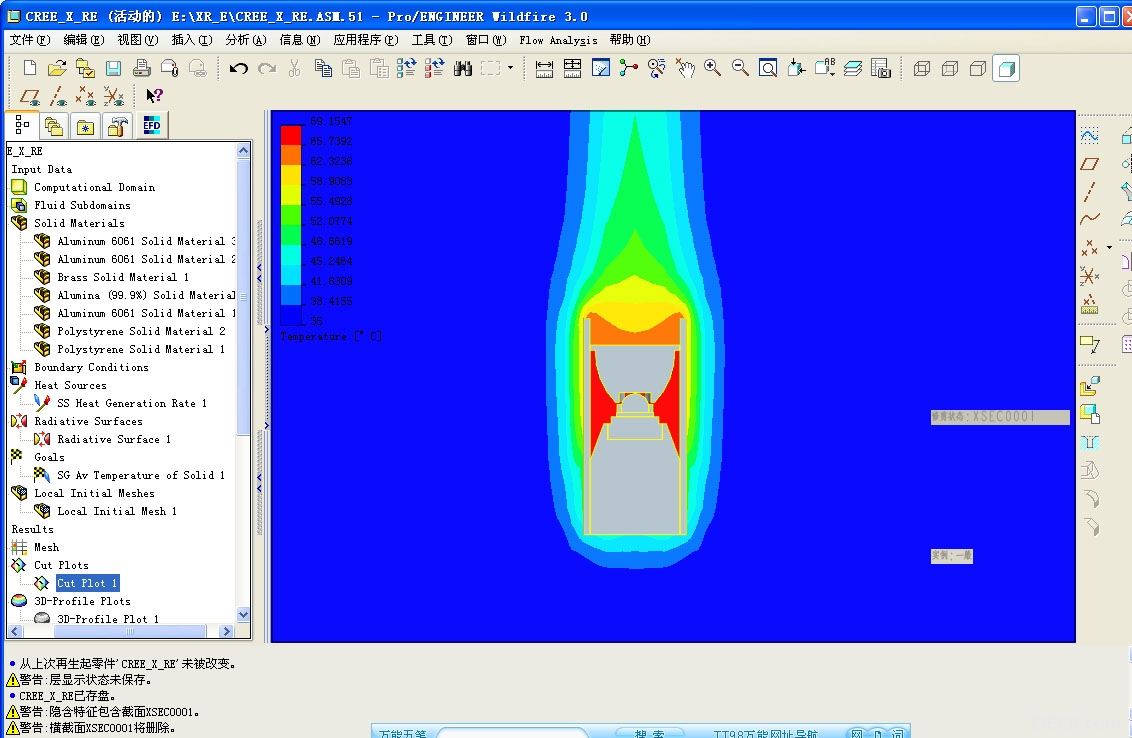This screenshot has height=738, width=1132.
Task: Click the yellow swatch in temperature legend
Action: 291,175
